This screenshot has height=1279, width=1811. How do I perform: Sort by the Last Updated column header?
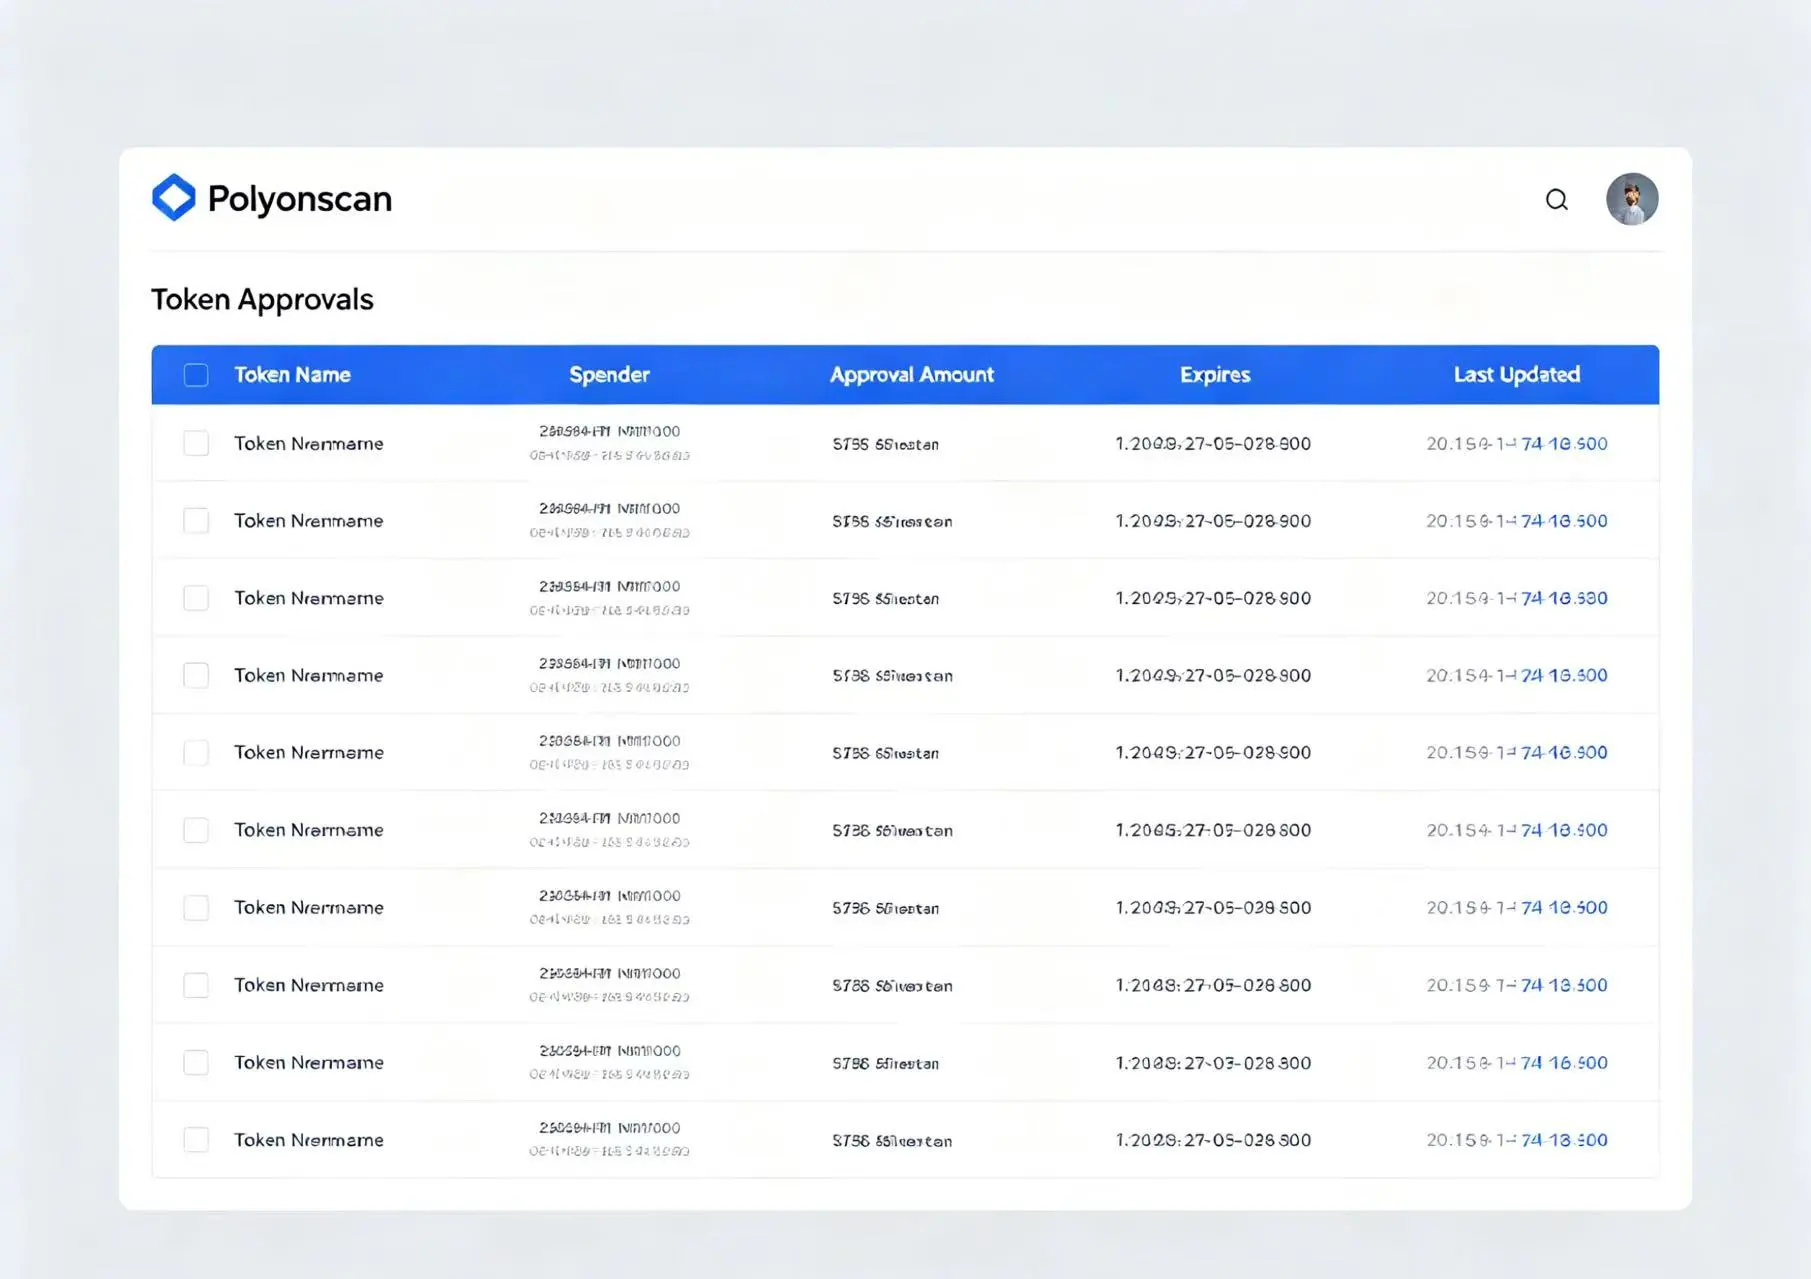pyautogui.click(x=1517, y=375)
